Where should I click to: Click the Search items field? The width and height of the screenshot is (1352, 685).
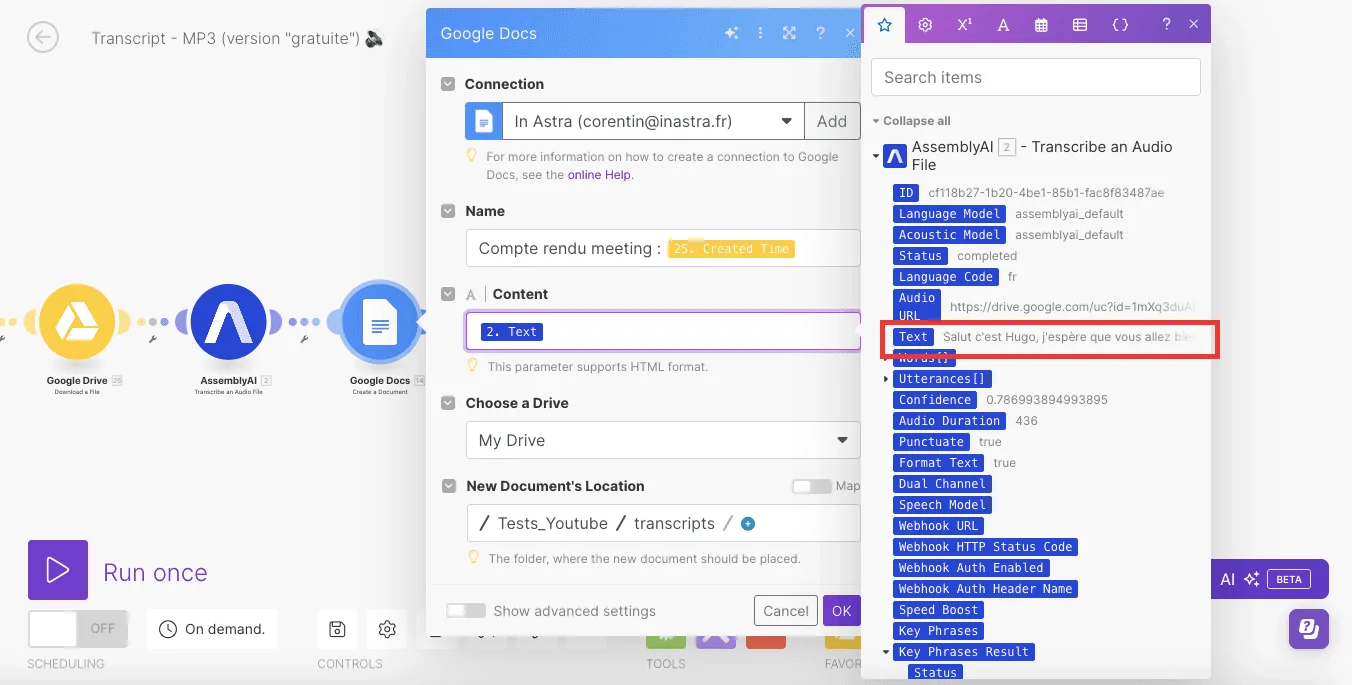1035,77
